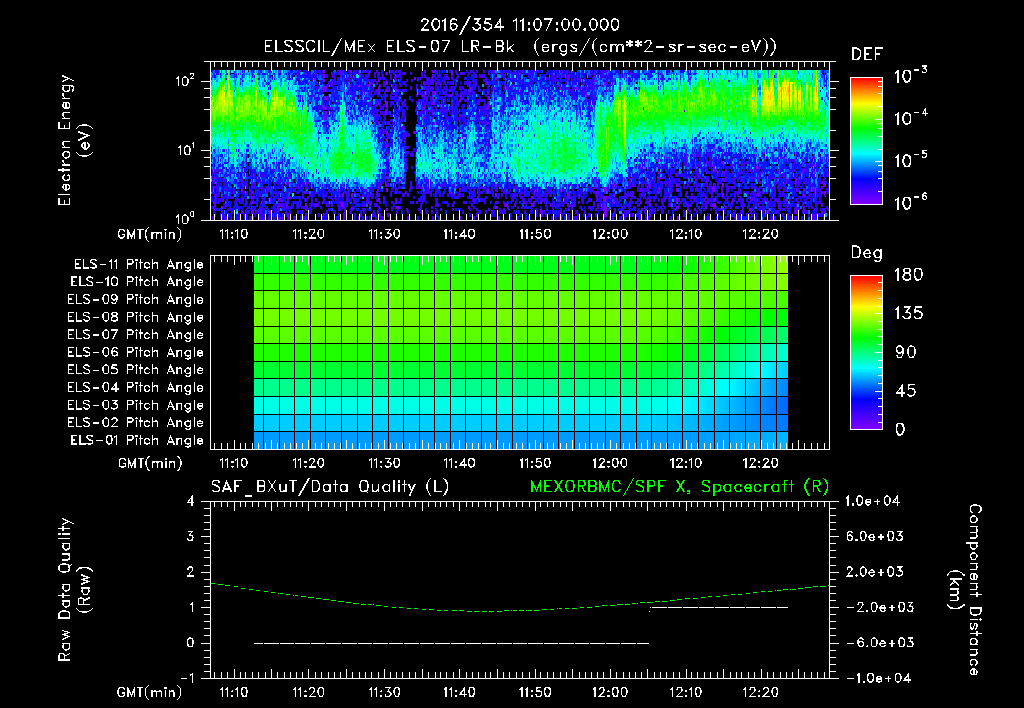Select the Component Distance (km) axis label
Screen dimensions: 1024x708
tap(965, 590)
